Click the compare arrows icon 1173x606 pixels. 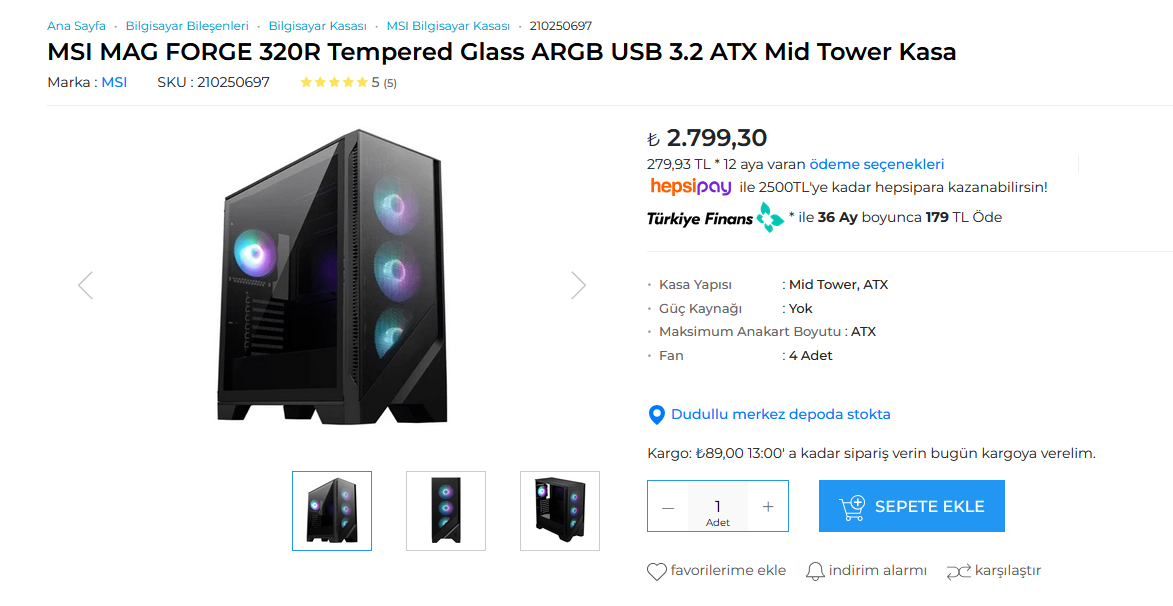(x=958, y=571)
